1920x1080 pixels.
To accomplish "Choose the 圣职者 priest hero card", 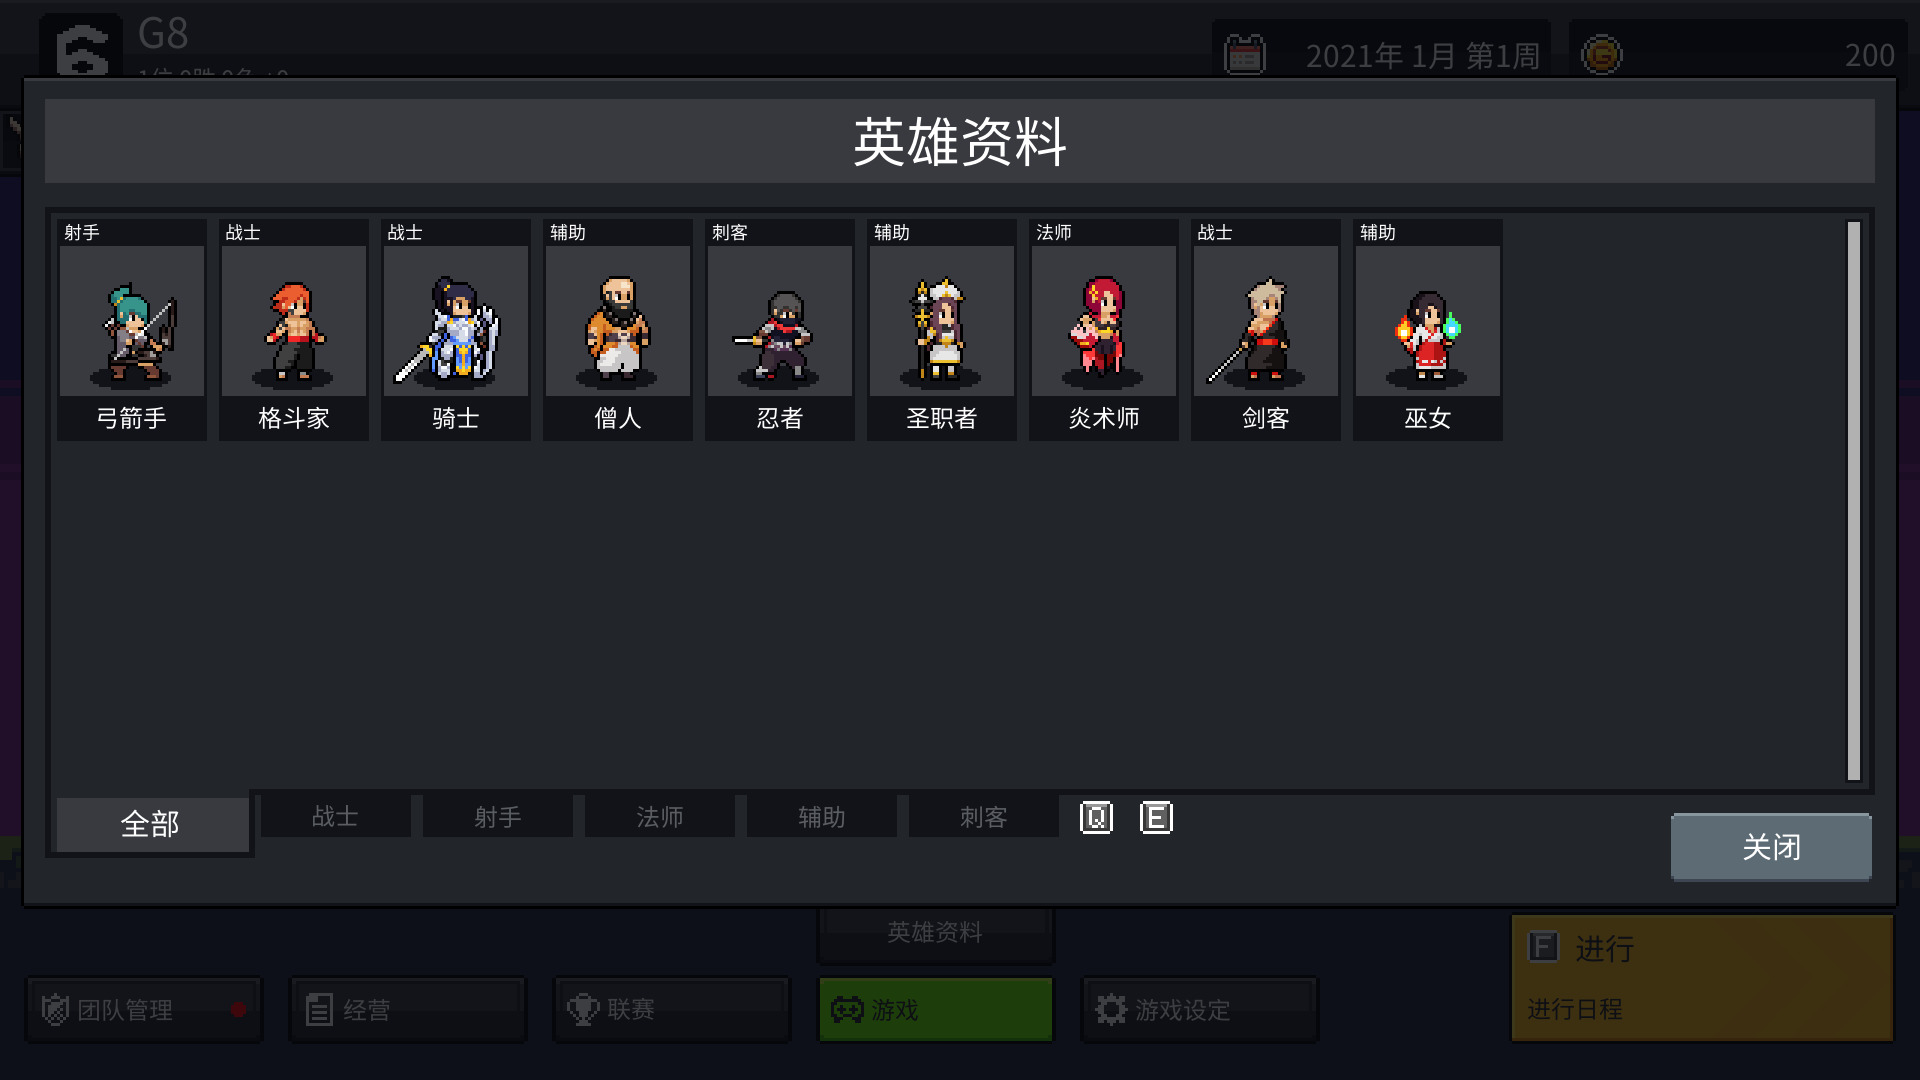I will coord(942,330).
